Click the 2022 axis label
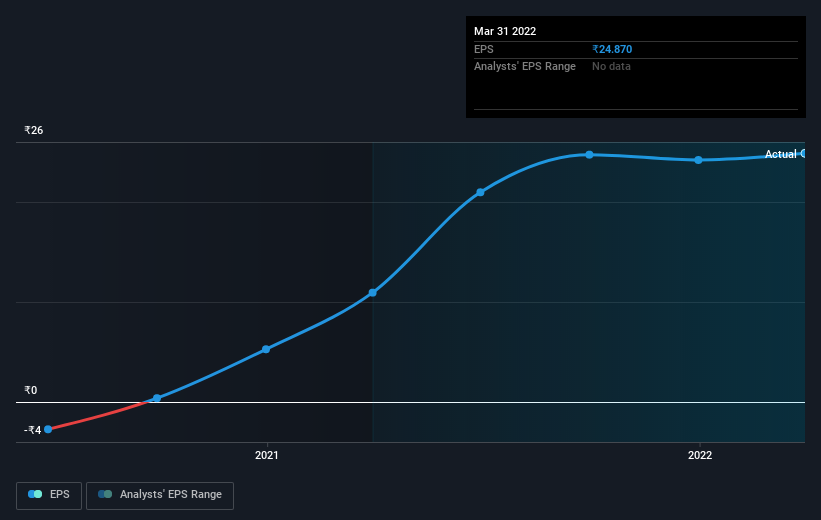The image size is (821, 520). (700, 455)
